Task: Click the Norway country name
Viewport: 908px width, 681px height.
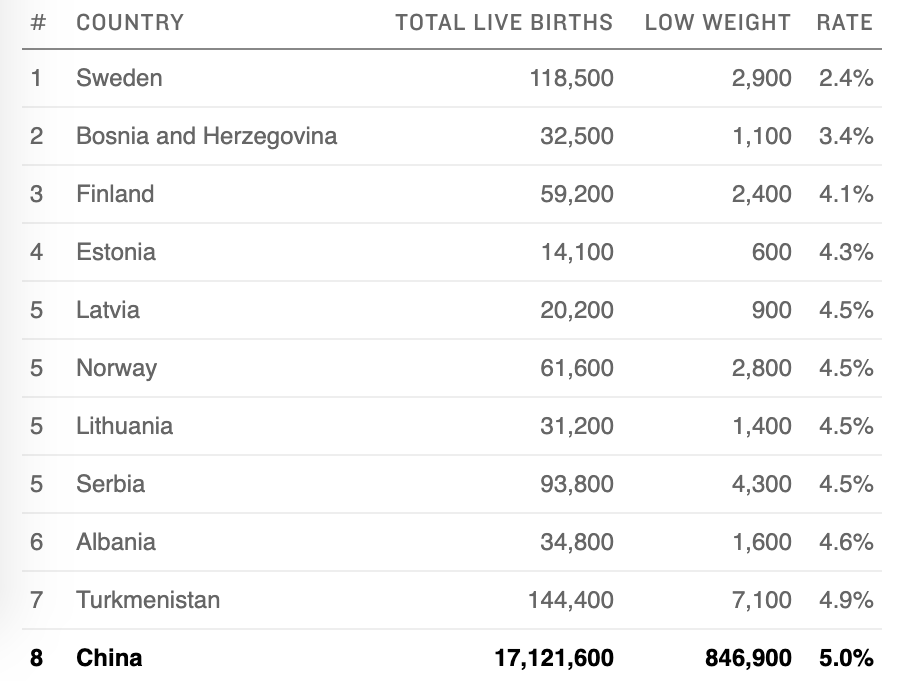Action: [x=116, y=368]
